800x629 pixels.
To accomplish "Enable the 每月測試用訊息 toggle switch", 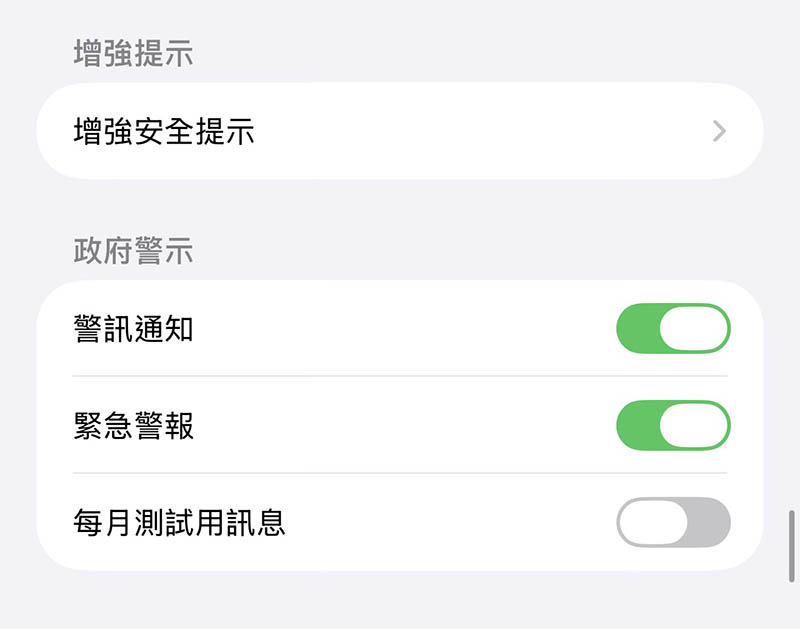I will click(673, 522).
